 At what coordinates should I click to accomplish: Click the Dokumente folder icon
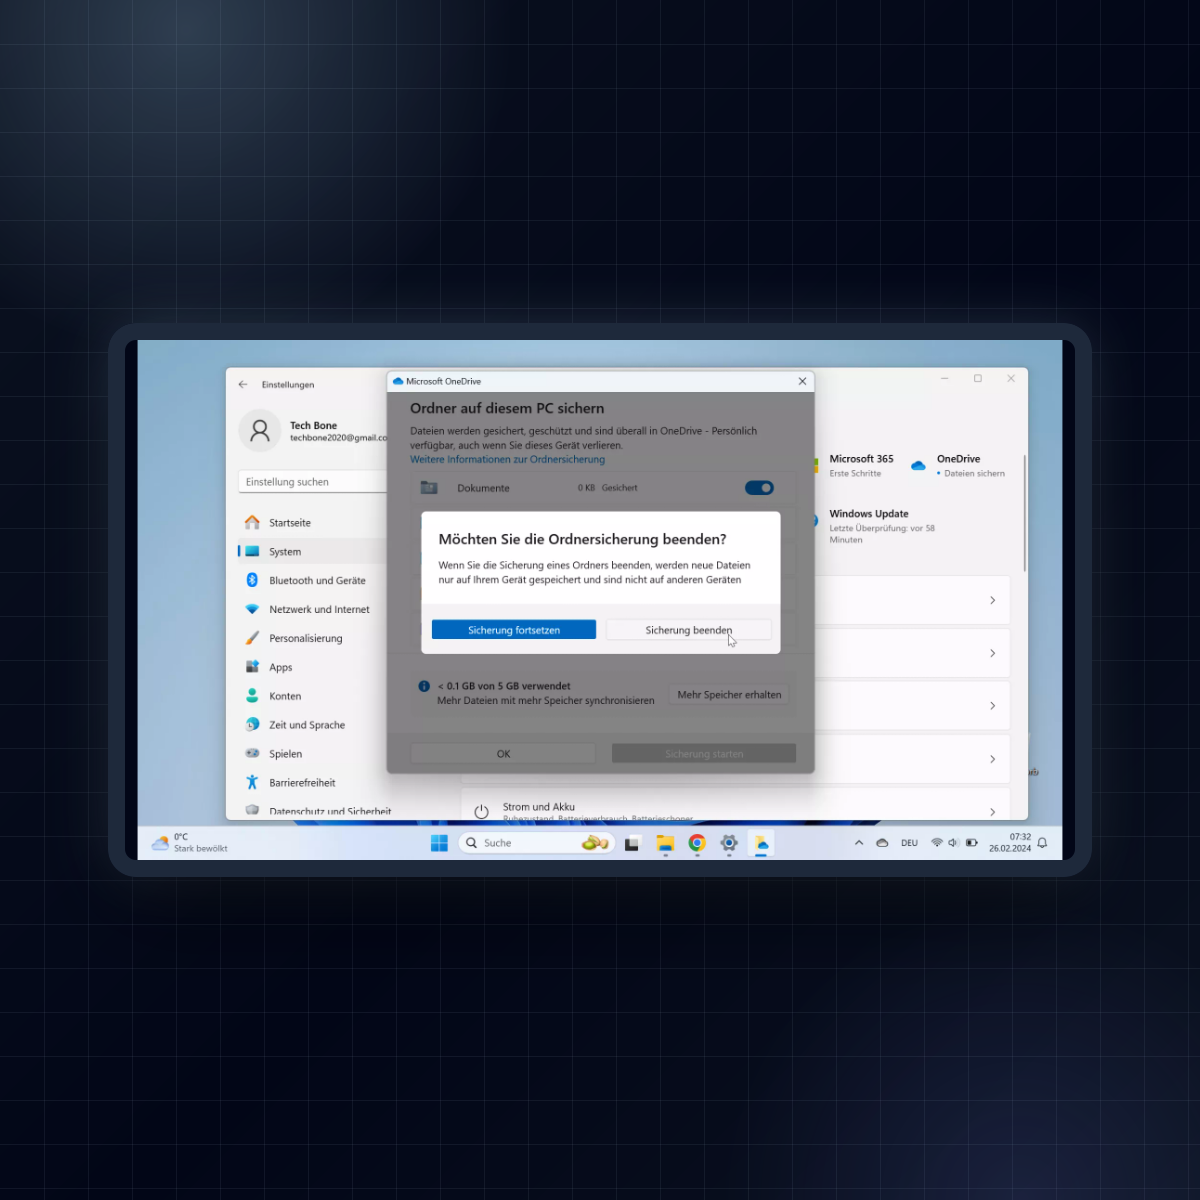point(429,488)
